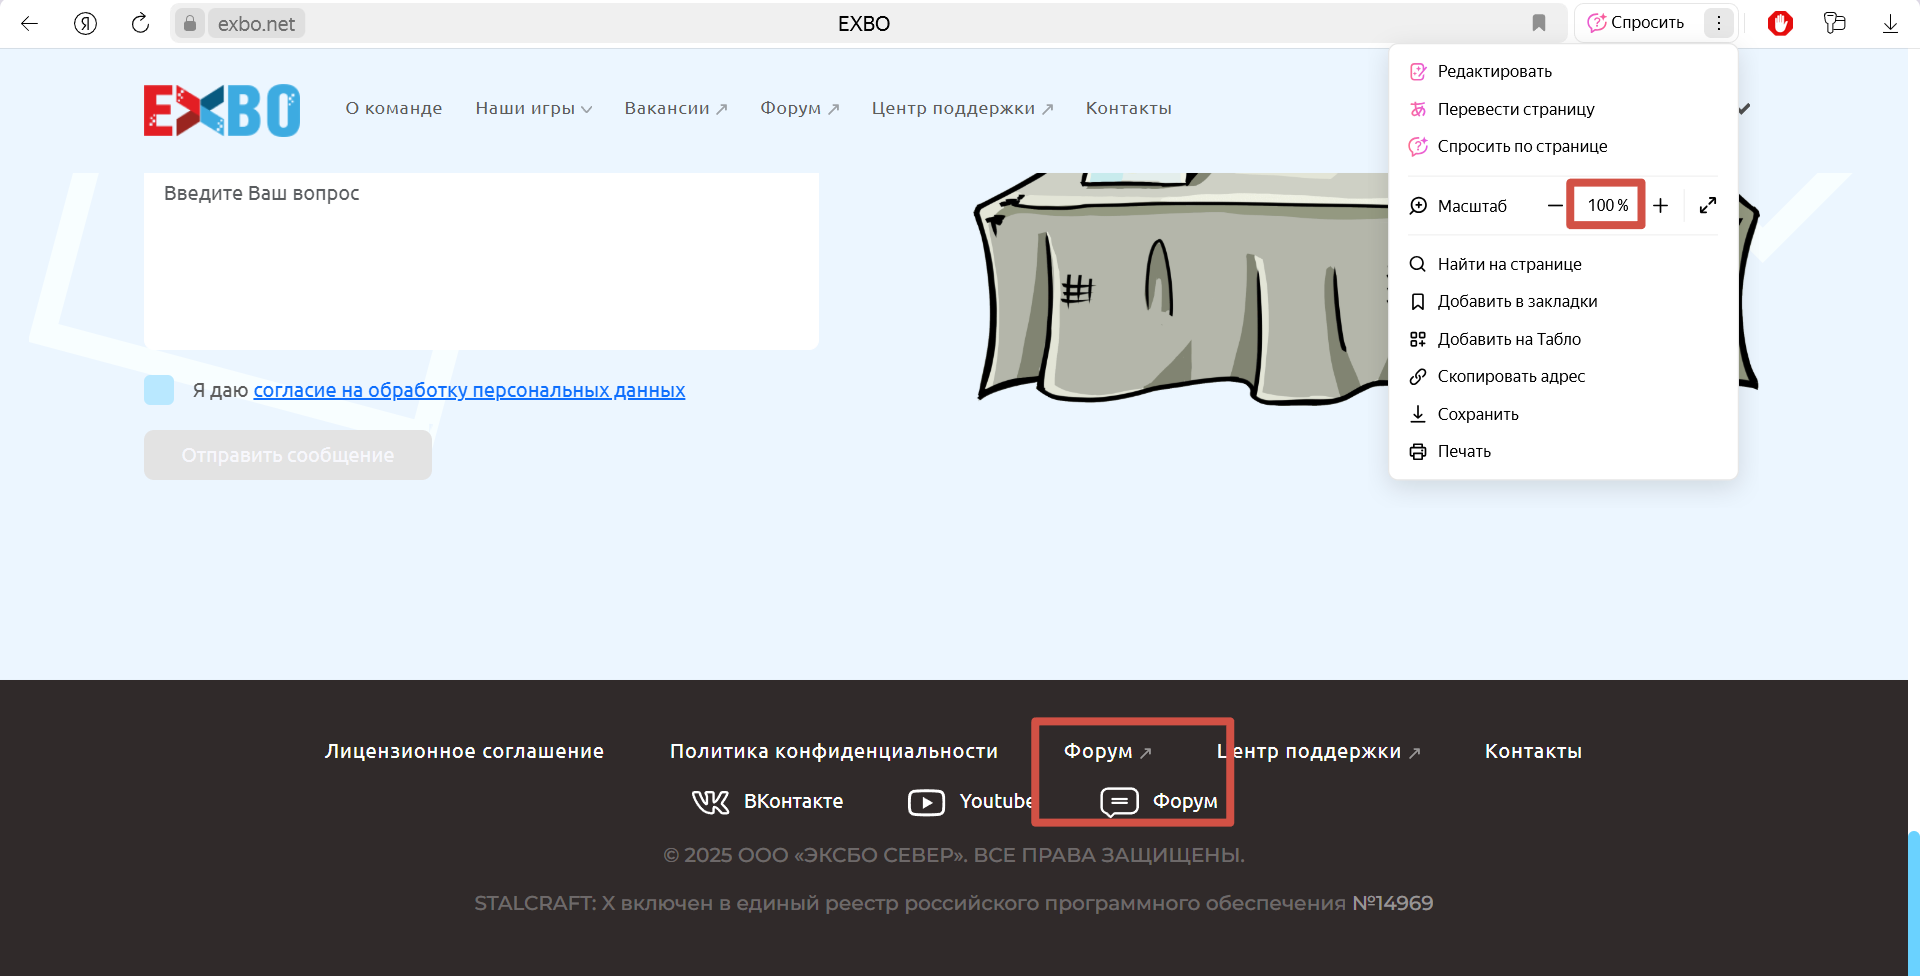
Task: Open the Контакты header link
Action: point(1129,108)
